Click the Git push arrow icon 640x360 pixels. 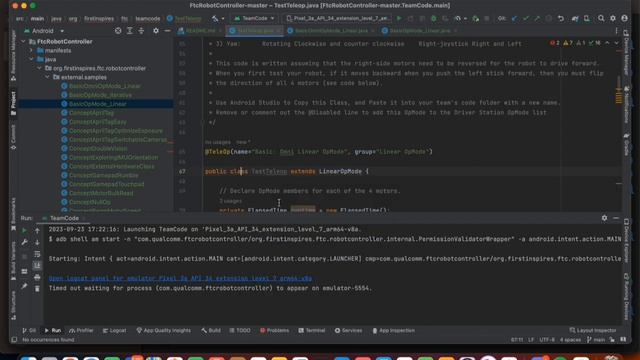point(537,18)
